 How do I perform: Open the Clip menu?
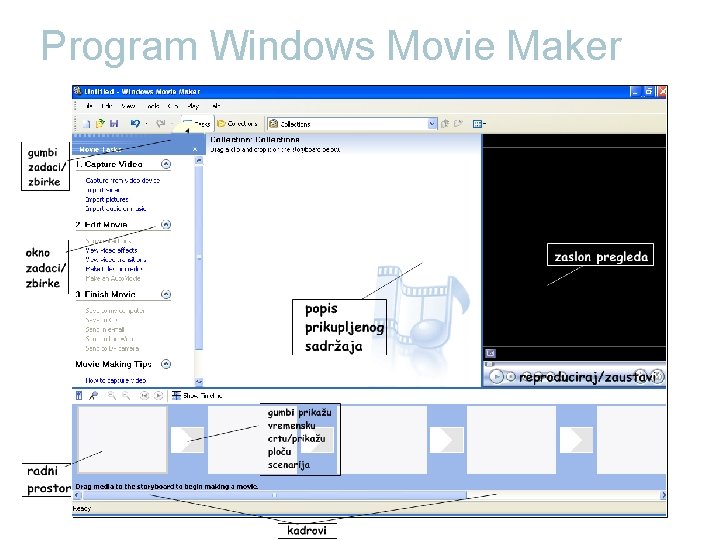click(173, 106)
